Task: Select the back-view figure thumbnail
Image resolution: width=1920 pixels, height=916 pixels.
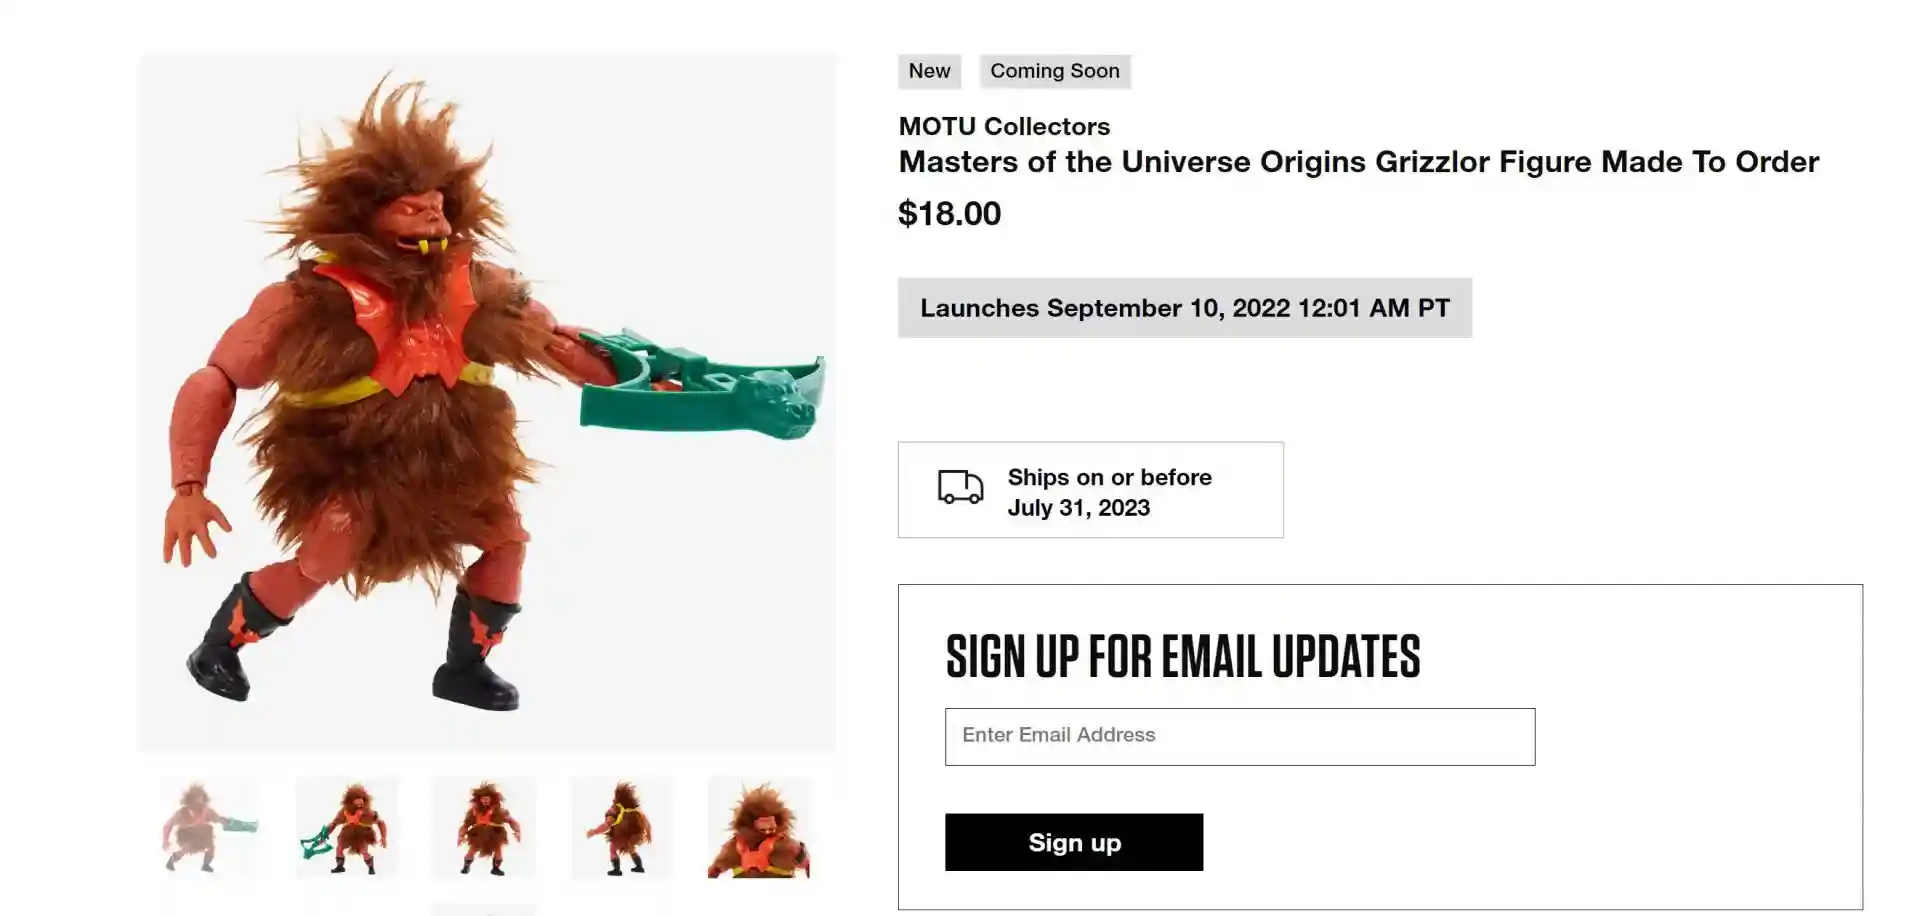Action: pos(621,828)
